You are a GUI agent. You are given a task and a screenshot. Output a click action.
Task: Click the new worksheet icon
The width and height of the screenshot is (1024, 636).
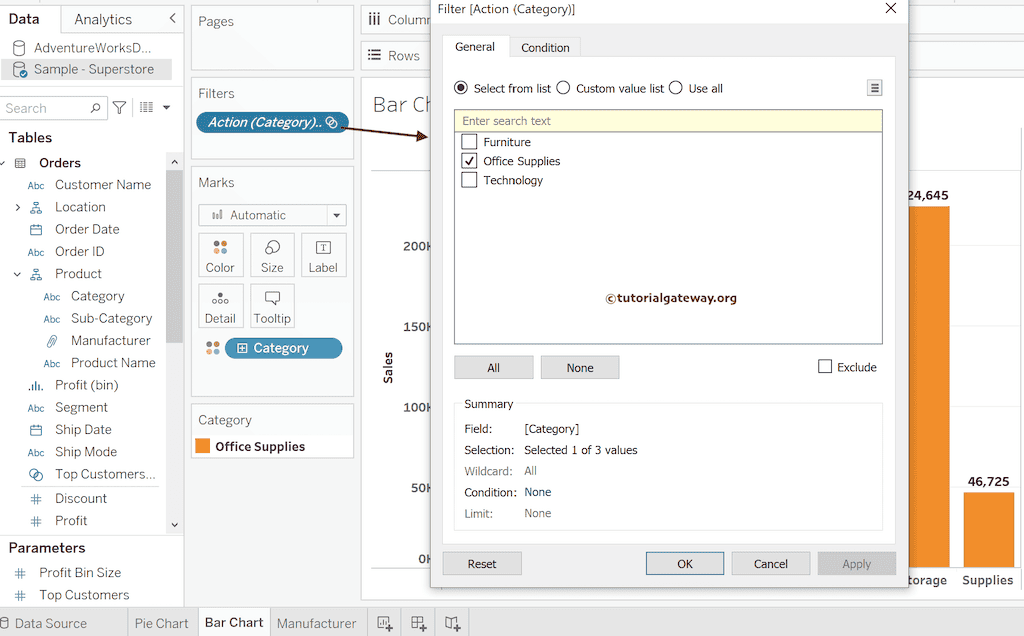coord(385,624)
